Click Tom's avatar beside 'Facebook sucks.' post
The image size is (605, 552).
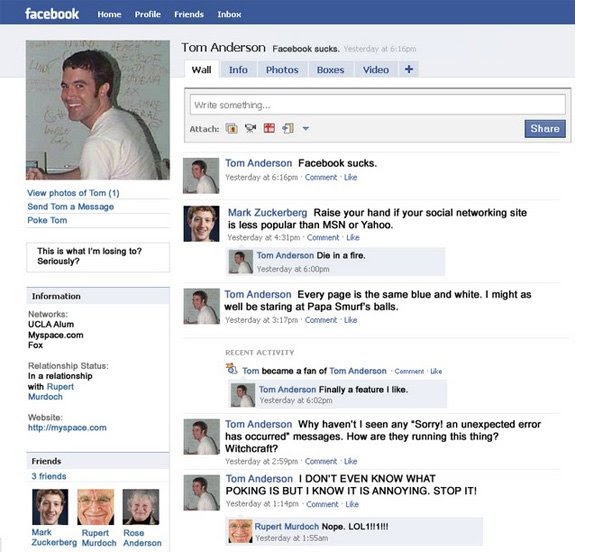click(201, 176)
